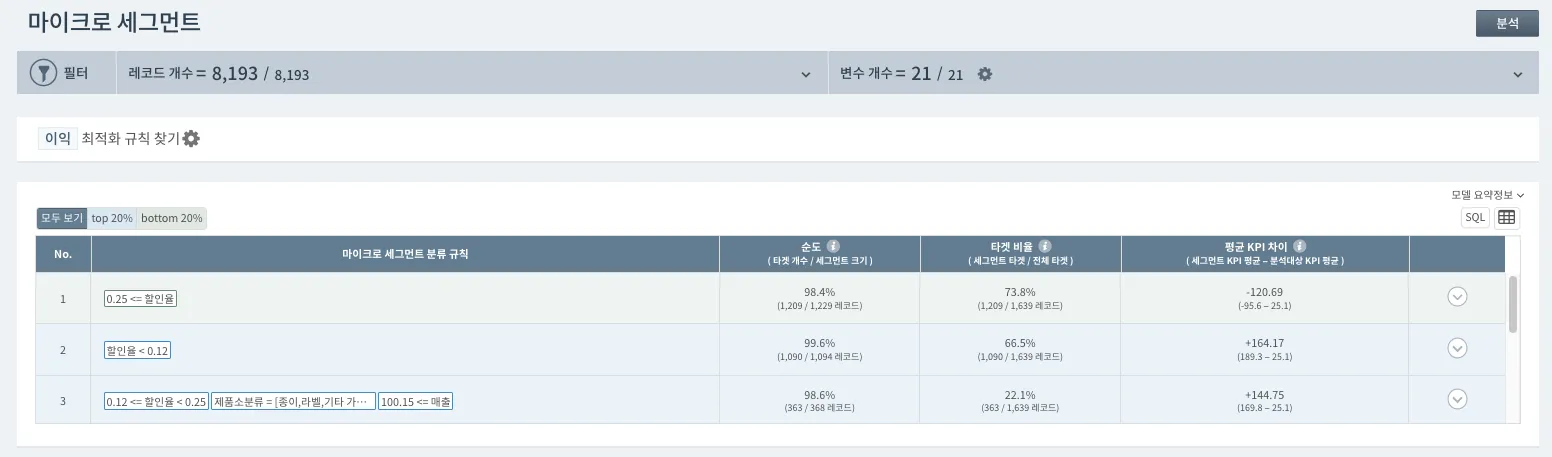1552x457 pixels.
Task: Click the 이익 target tag
Action: click(x=58, y=139)
